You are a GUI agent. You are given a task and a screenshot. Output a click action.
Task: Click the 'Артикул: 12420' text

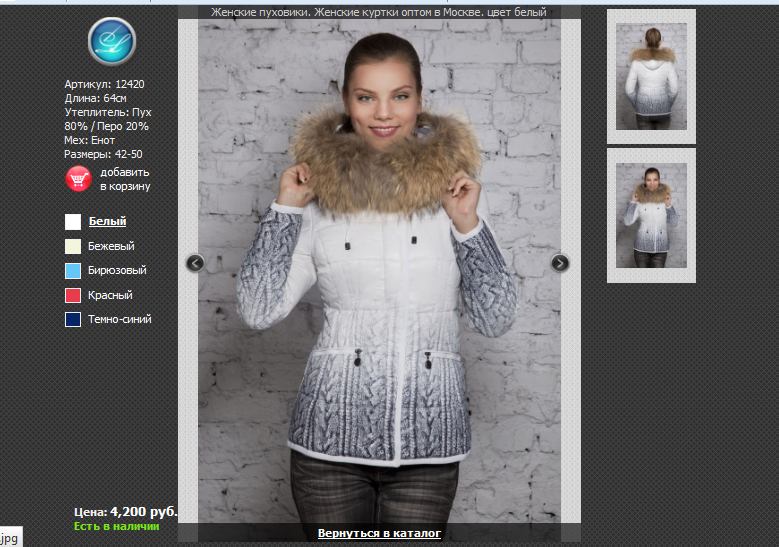click(x=104, y=84)
